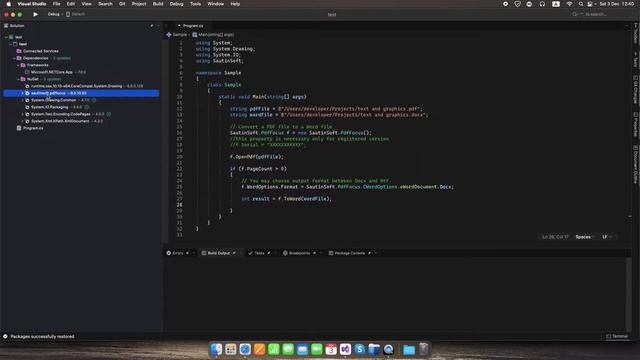The image size is (640, 360).
Task: Open the Debug menu in menu bar
Action: coord(176,4)
